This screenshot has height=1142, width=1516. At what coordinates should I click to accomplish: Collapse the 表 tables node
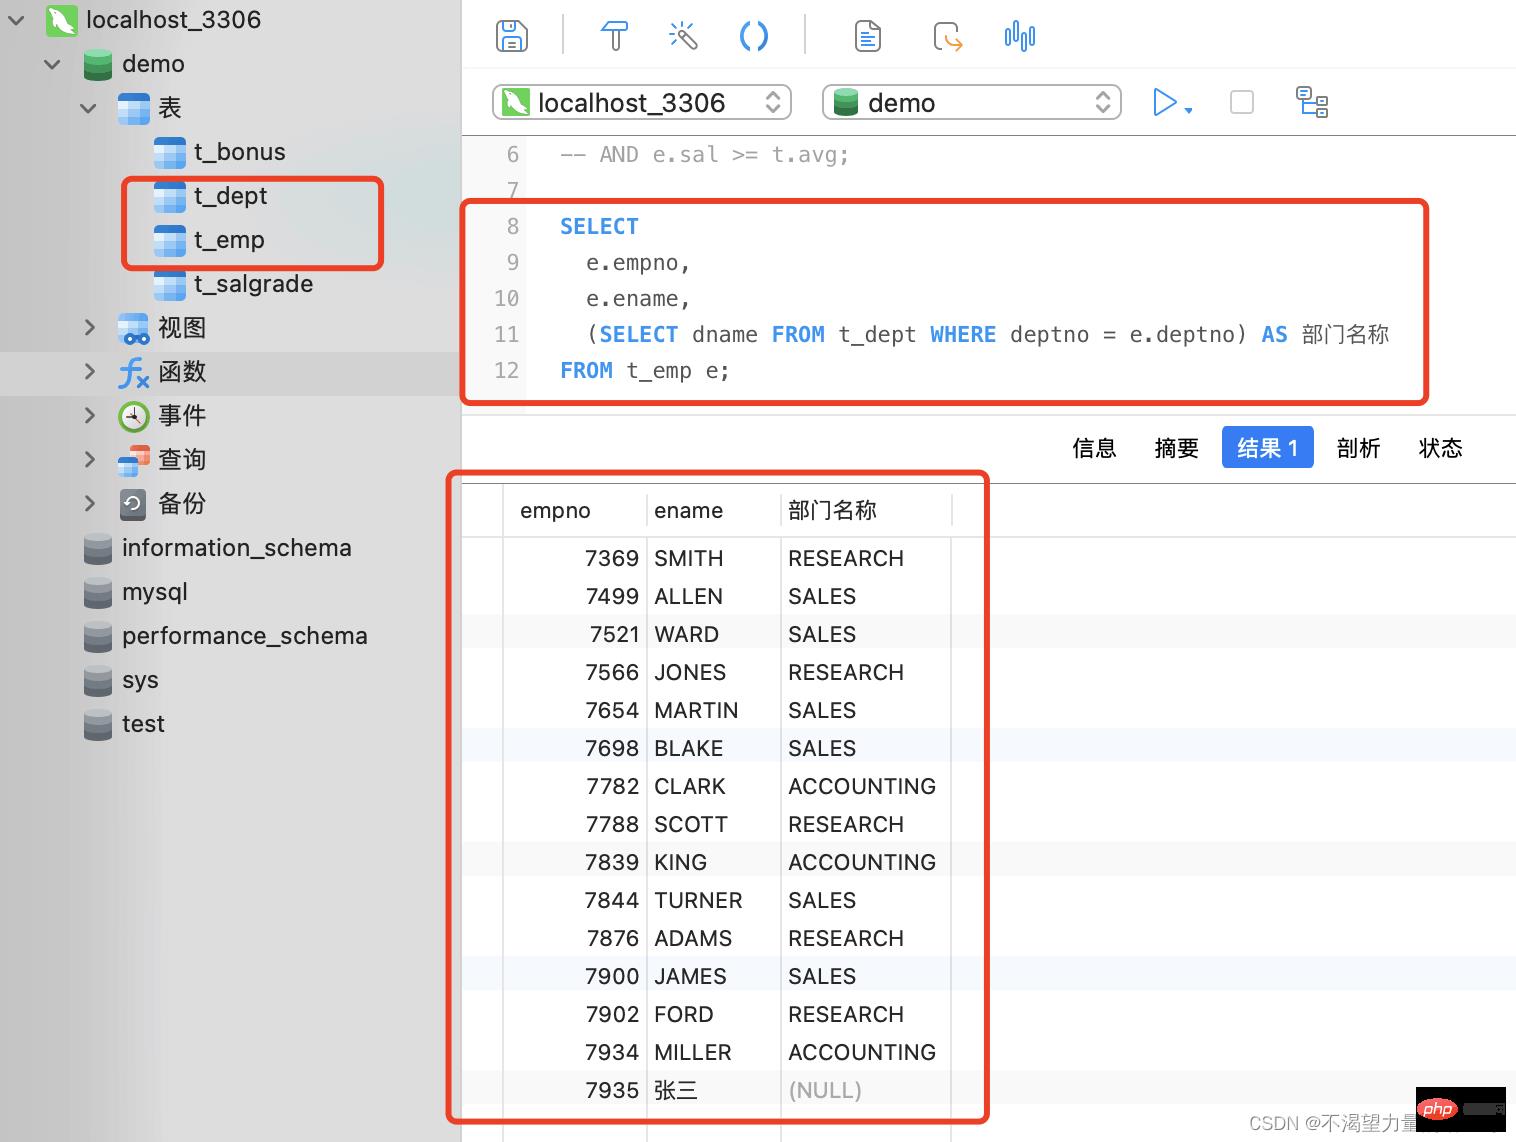tap(89, 108)
